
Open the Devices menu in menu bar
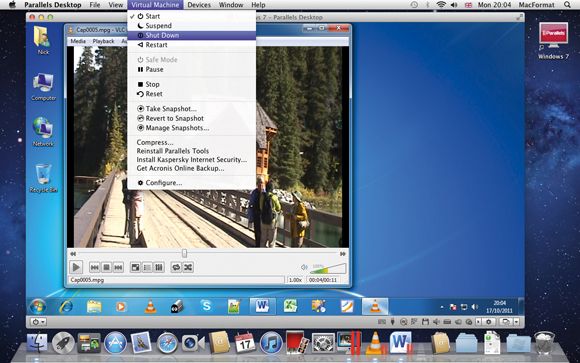point(199,5)
